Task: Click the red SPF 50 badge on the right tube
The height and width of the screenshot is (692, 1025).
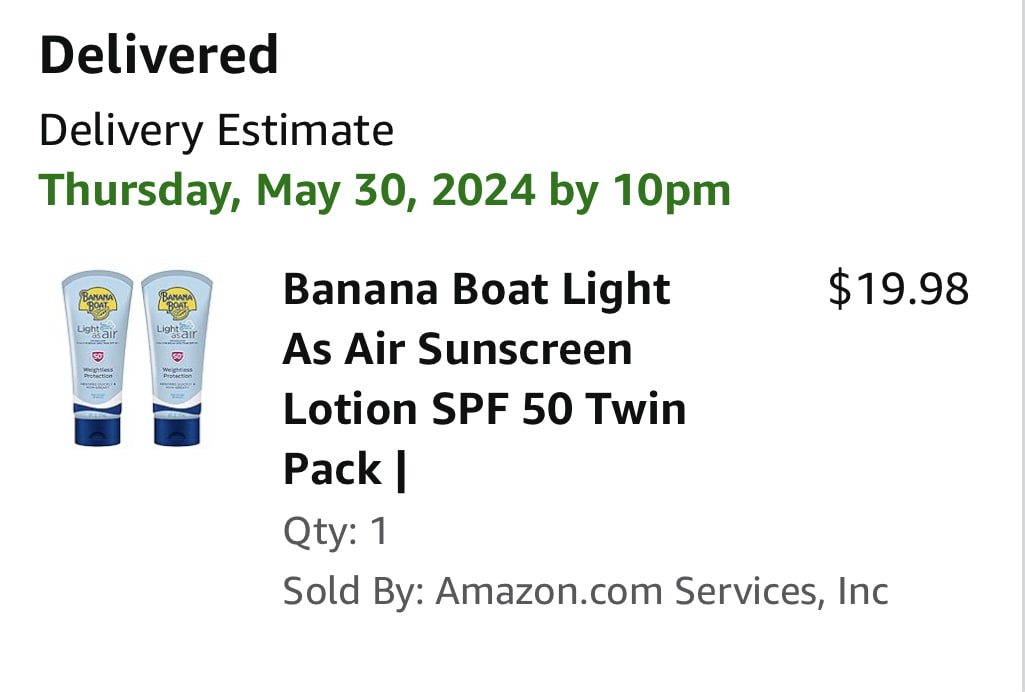Action: (177, 356)
